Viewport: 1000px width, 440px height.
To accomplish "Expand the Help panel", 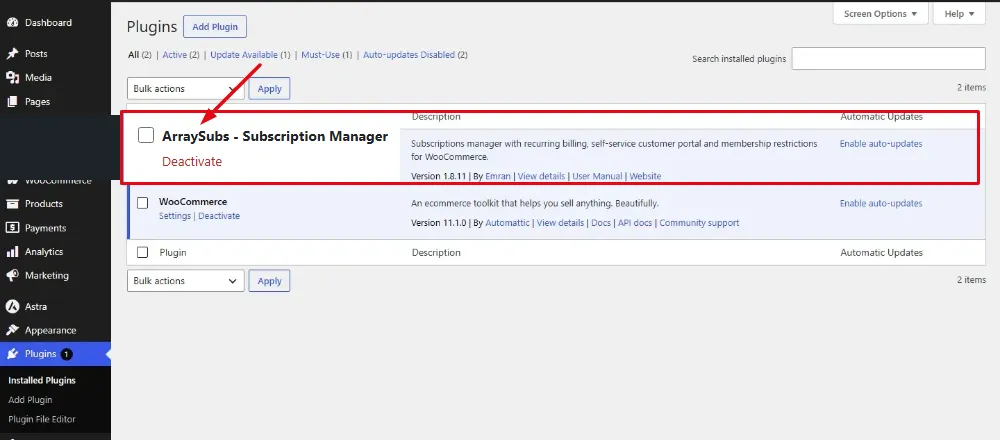I will (959, 13).
